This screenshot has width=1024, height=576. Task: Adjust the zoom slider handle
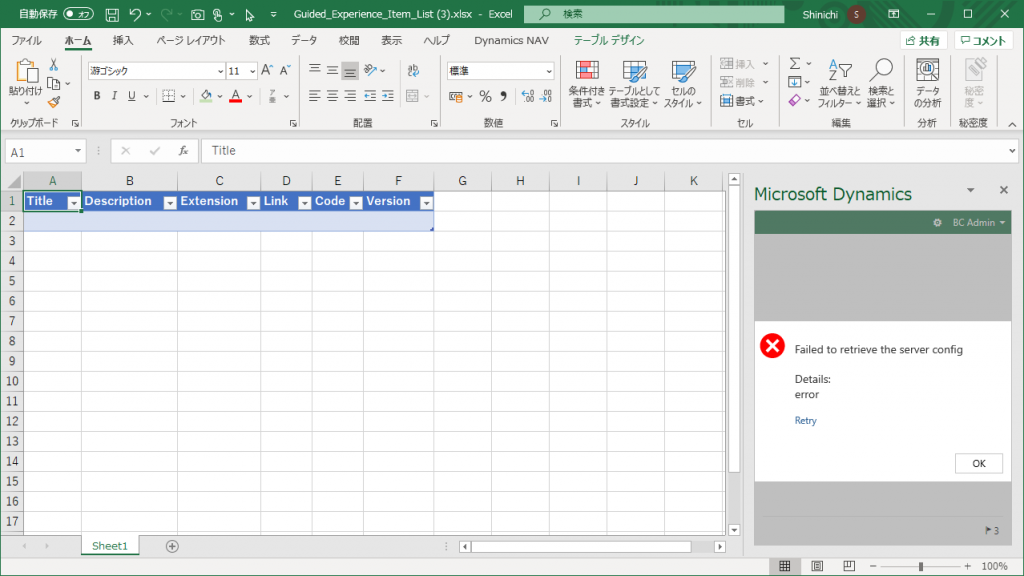tap(921, 566)
